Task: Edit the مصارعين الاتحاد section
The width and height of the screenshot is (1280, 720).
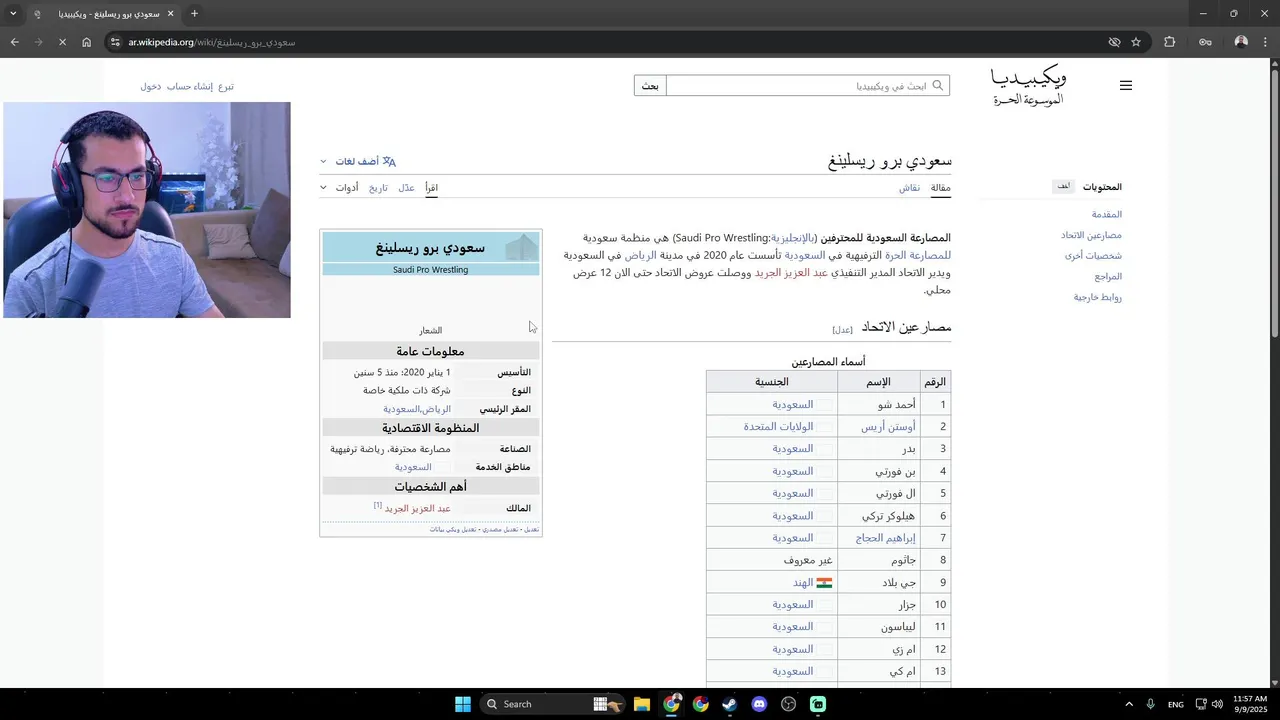Action: click(x=842, y=329)
